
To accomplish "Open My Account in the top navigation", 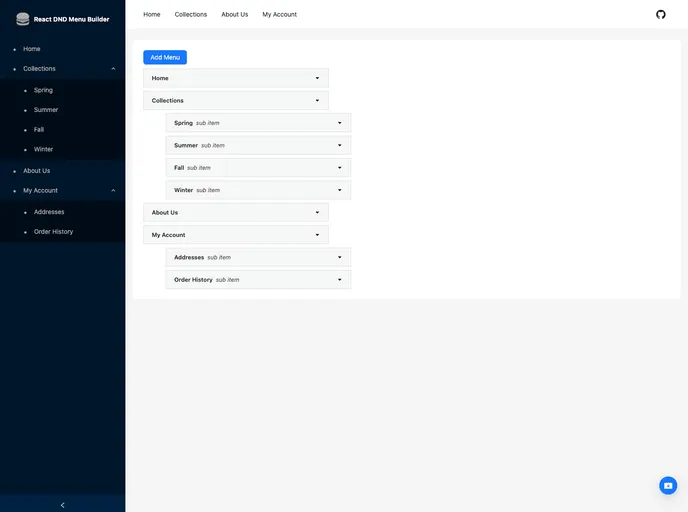I will click(280, 14).
